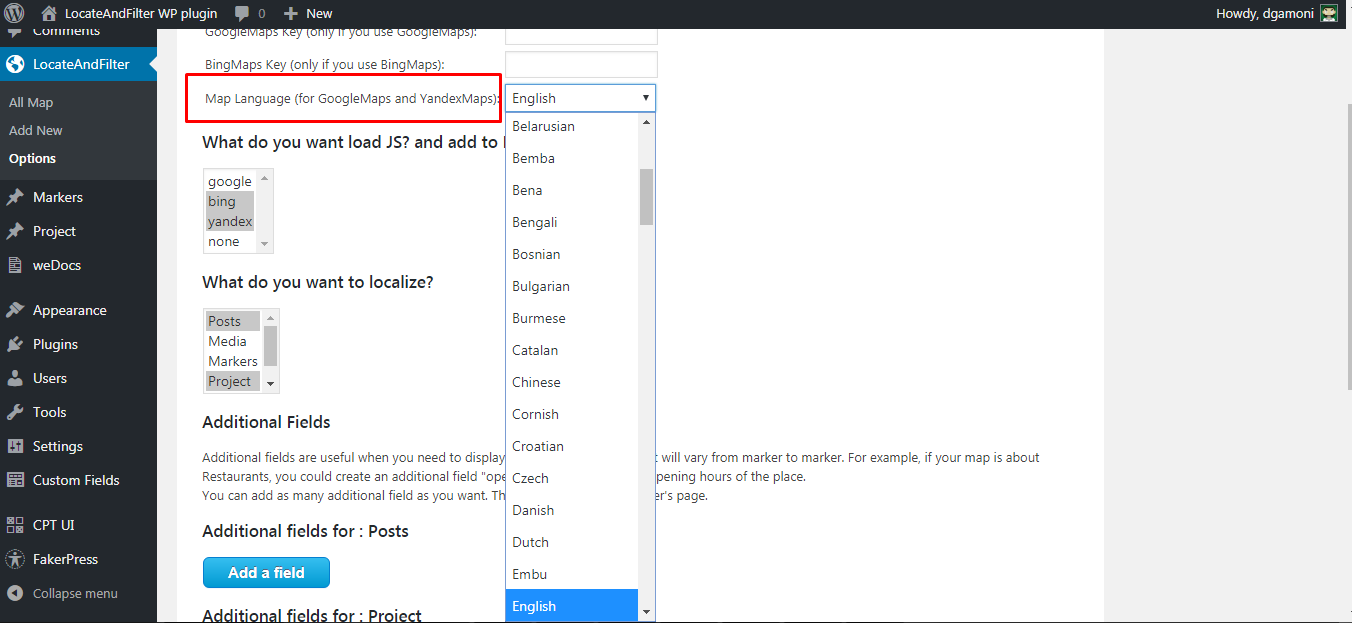Click the Tools wrench icon
This screenshot has width=1352, height=623.
click(15, 412)
